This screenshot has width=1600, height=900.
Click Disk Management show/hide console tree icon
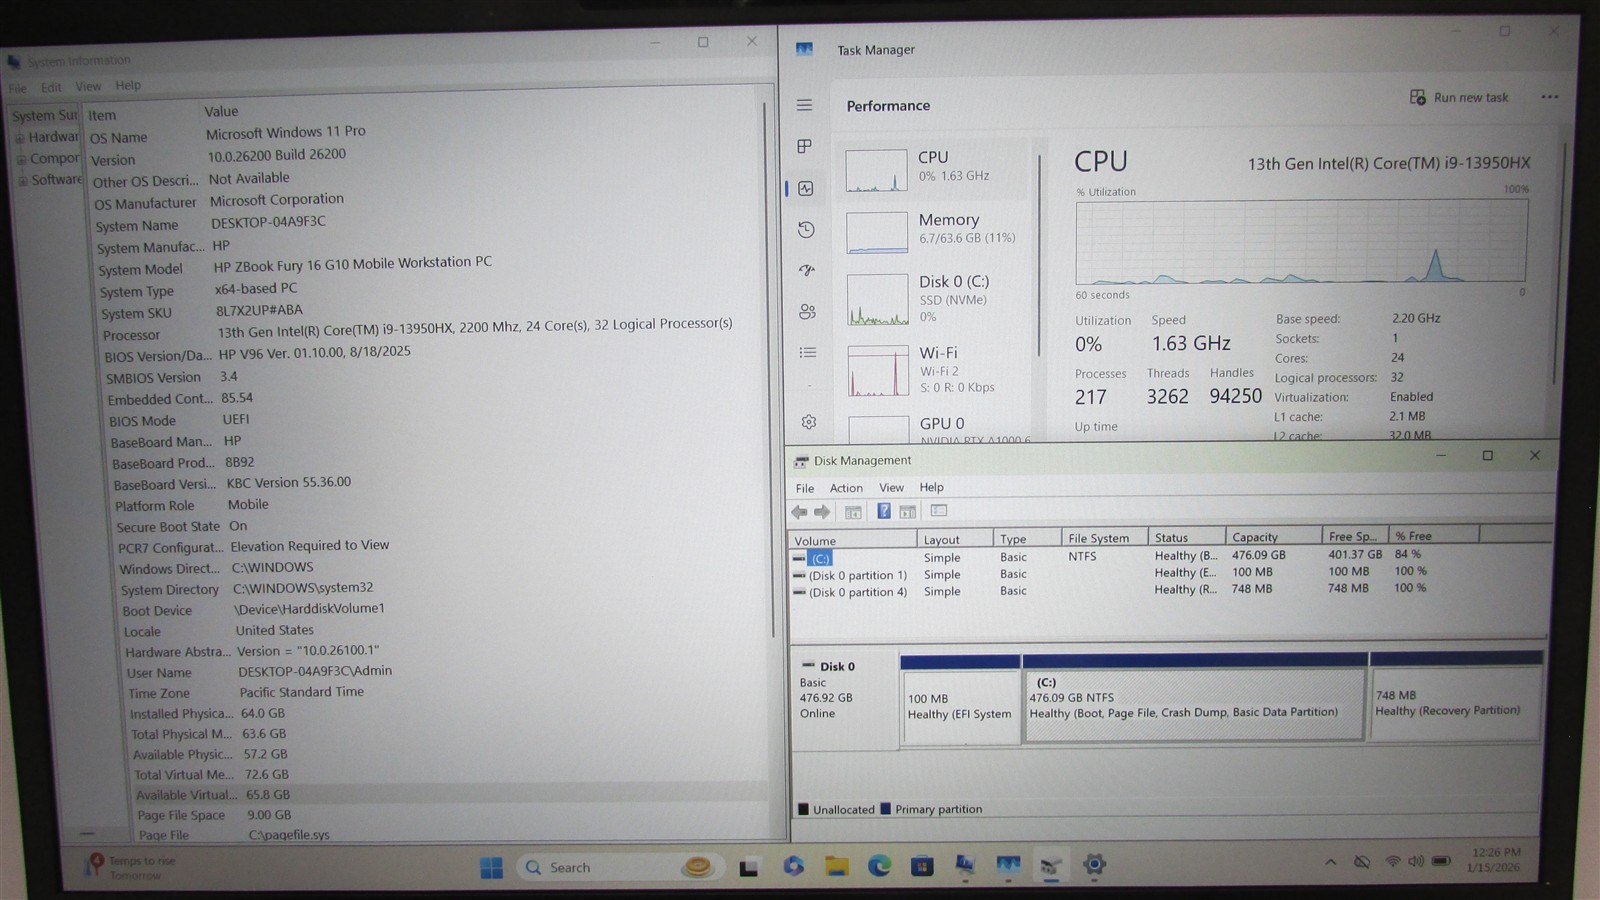tap(853, 512)
